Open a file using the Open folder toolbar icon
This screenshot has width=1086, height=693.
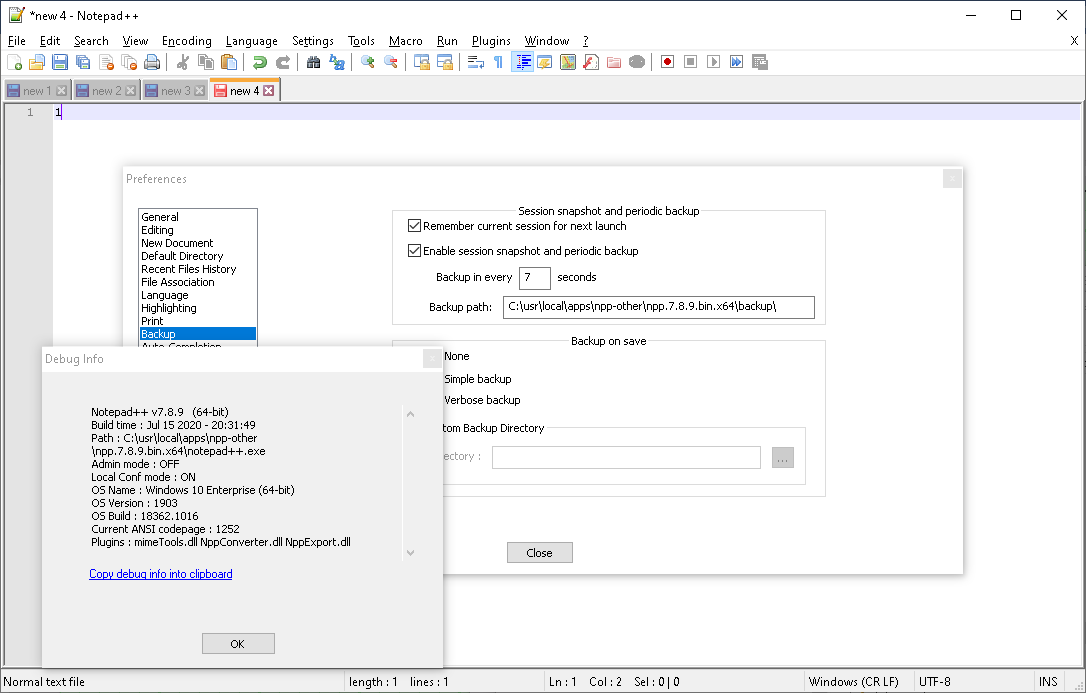point(37,62)
